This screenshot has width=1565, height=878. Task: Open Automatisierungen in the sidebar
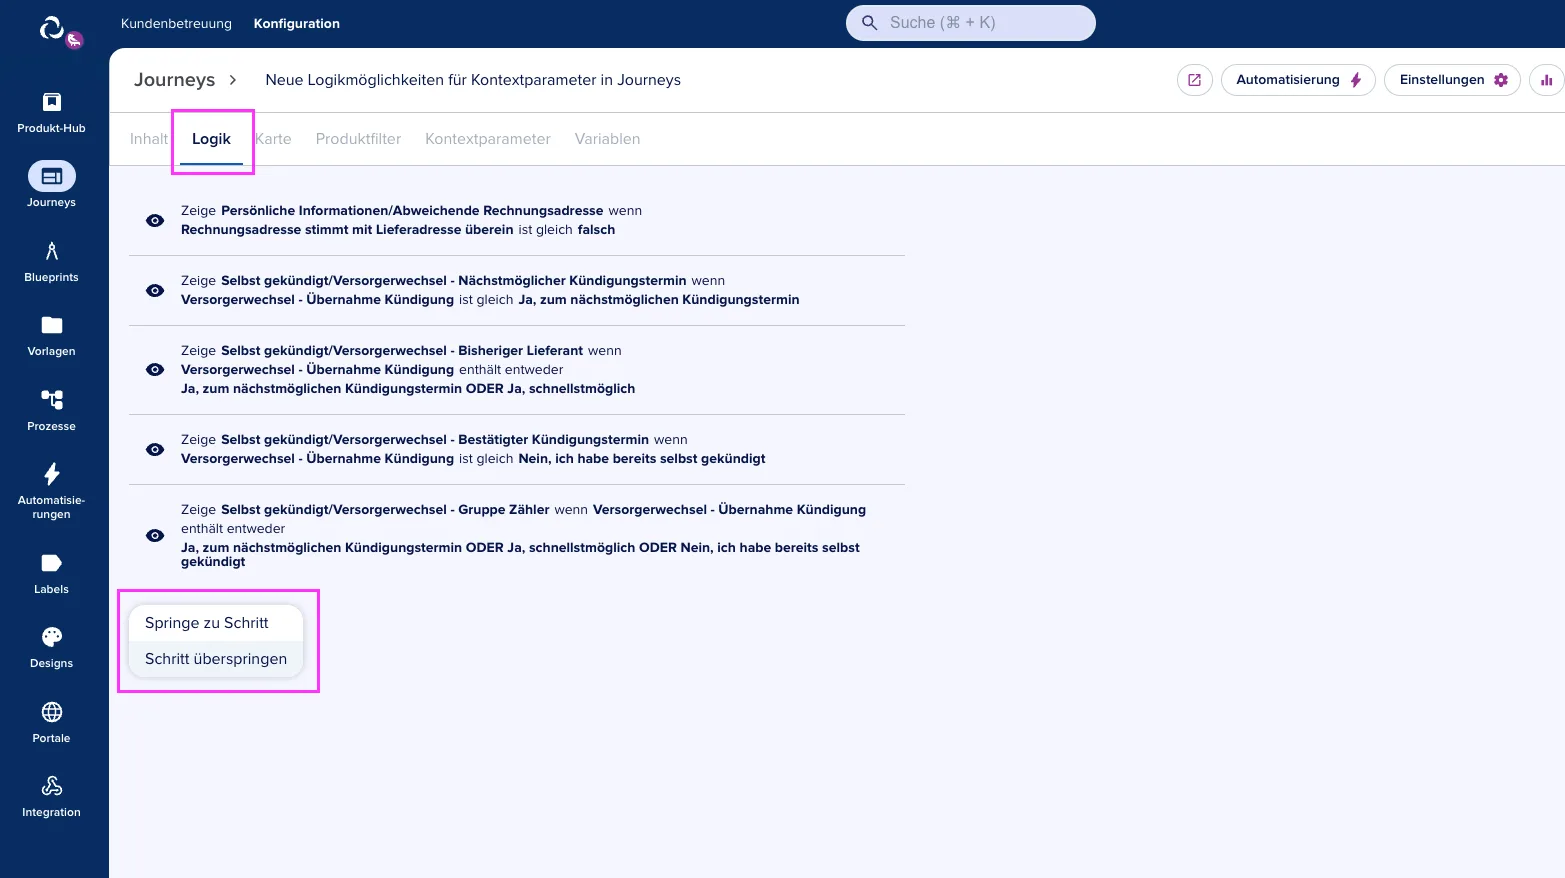pyautogui.click(x=51, y=491)
